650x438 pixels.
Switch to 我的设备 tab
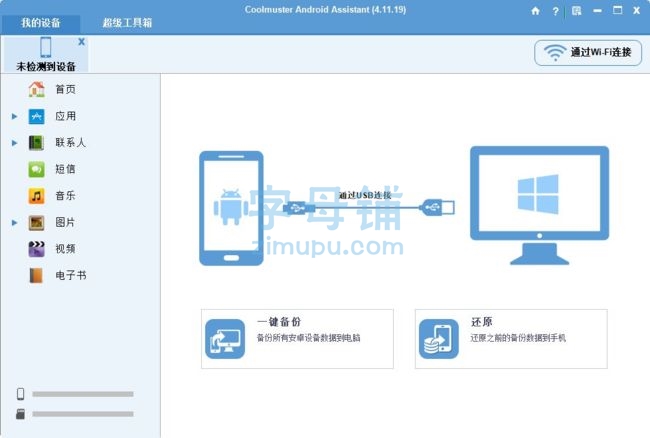point(41,23)
